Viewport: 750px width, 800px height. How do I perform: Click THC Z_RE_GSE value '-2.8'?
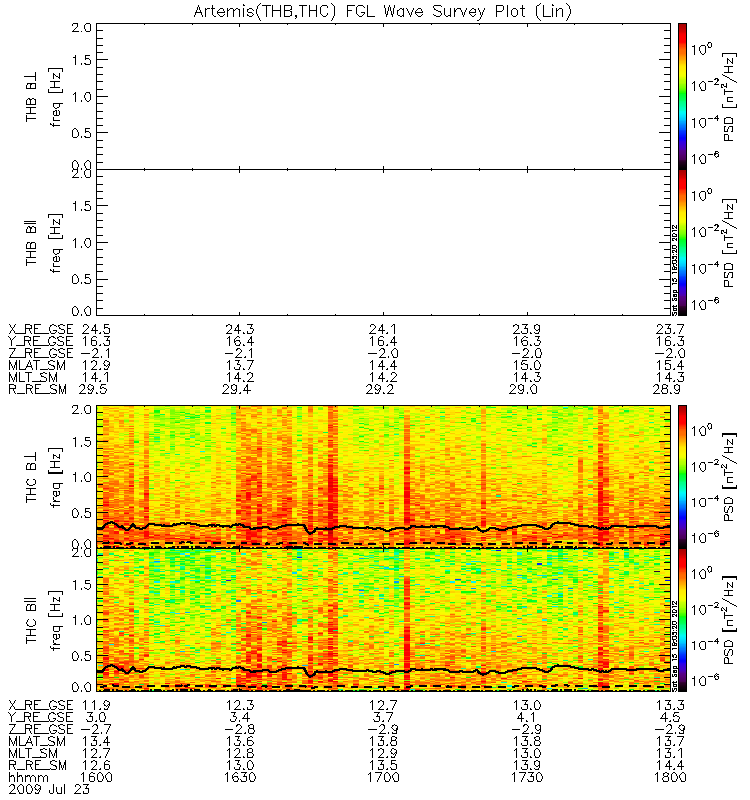(x=238, y=729)
